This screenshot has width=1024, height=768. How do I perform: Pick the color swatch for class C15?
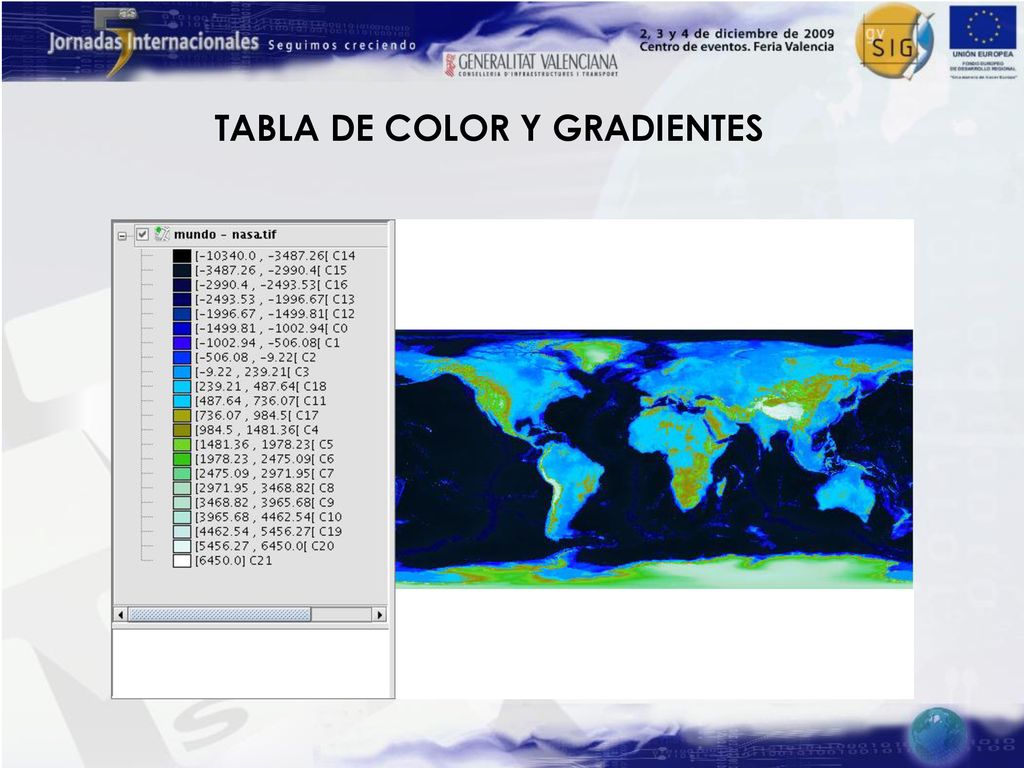tap(182, 270)
